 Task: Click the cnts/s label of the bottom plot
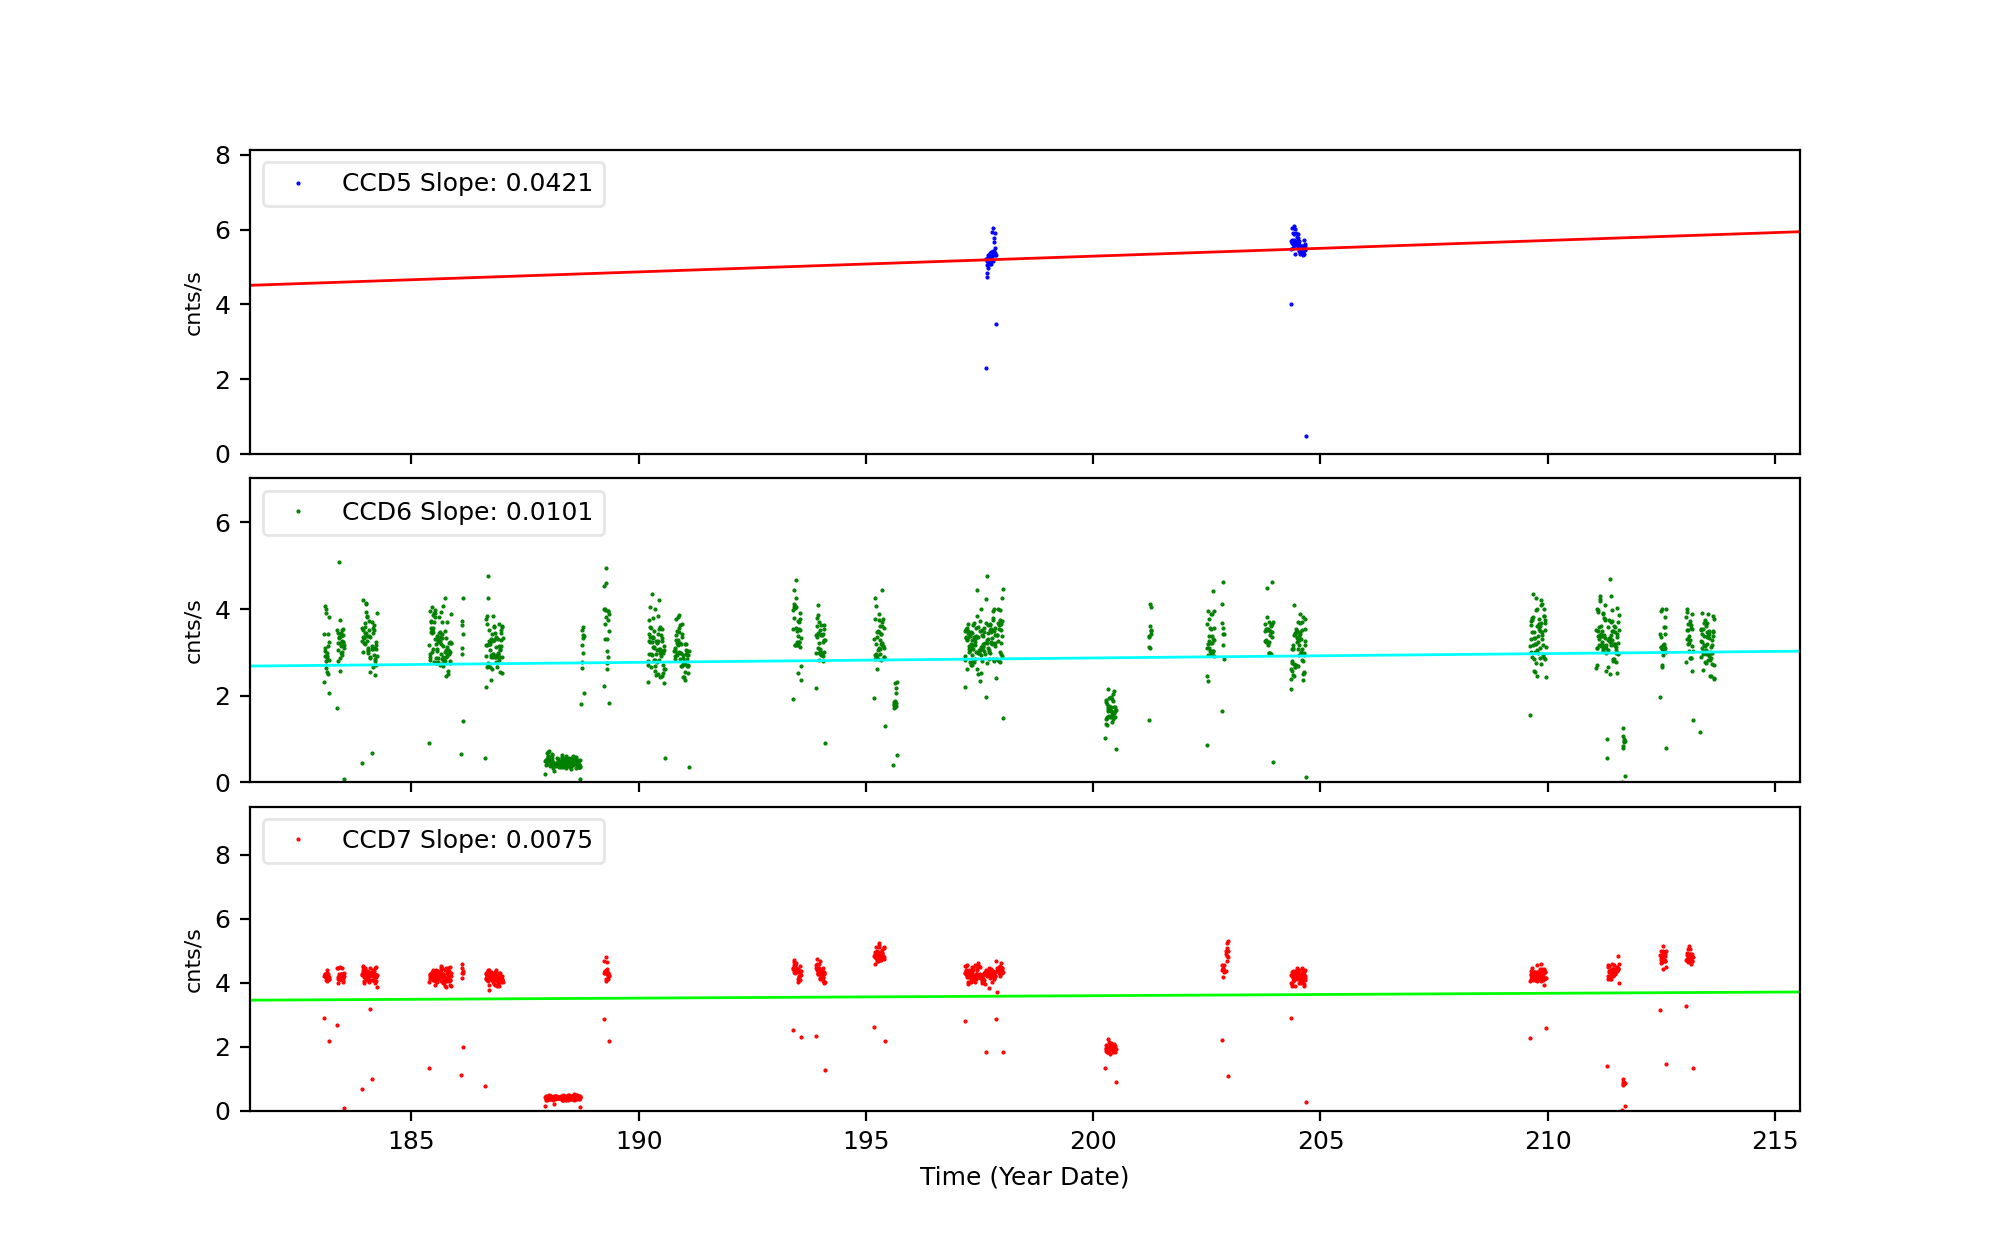(x=194, y=961)
